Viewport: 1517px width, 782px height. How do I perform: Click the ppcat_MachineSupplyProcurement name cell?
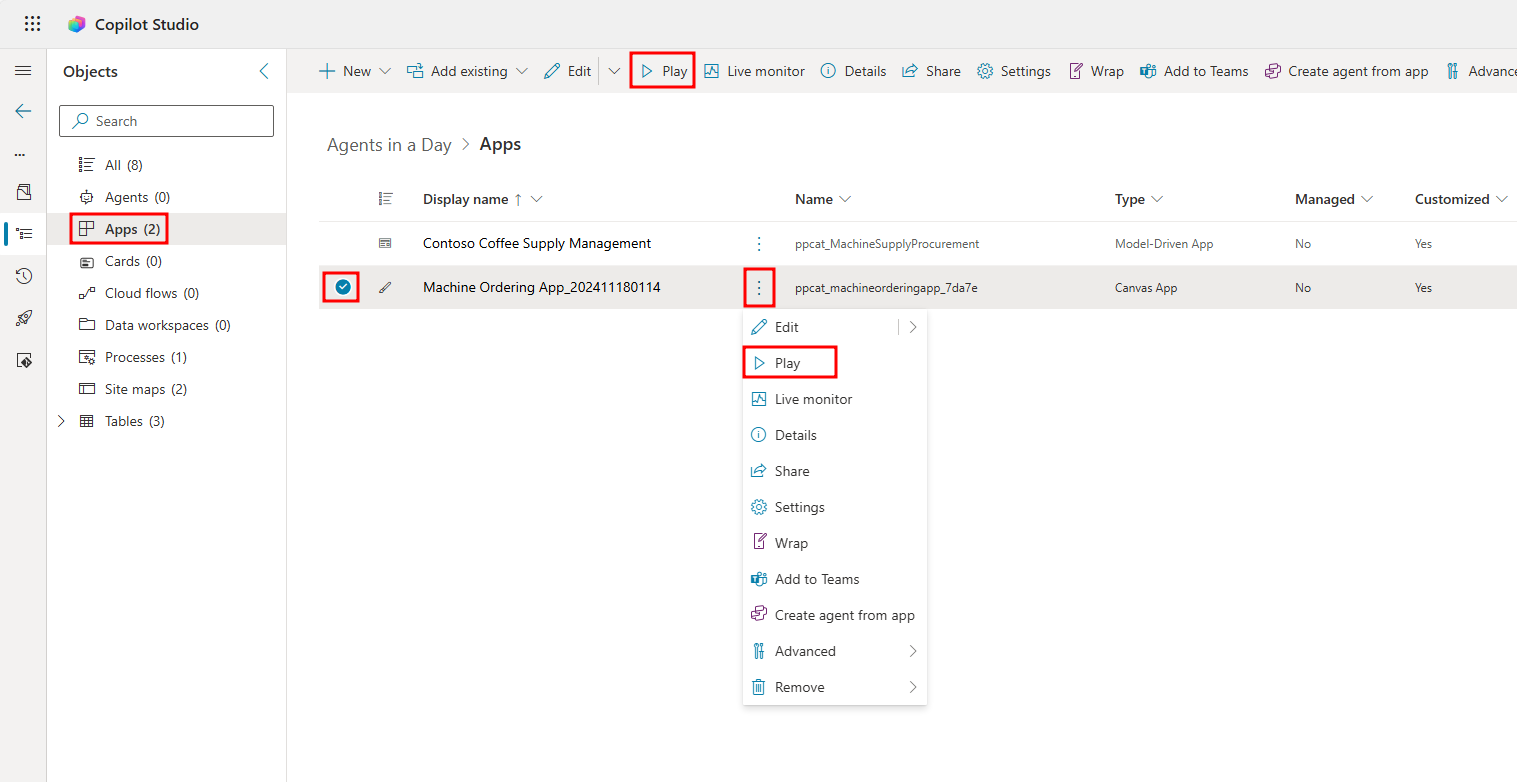[887, 244]
